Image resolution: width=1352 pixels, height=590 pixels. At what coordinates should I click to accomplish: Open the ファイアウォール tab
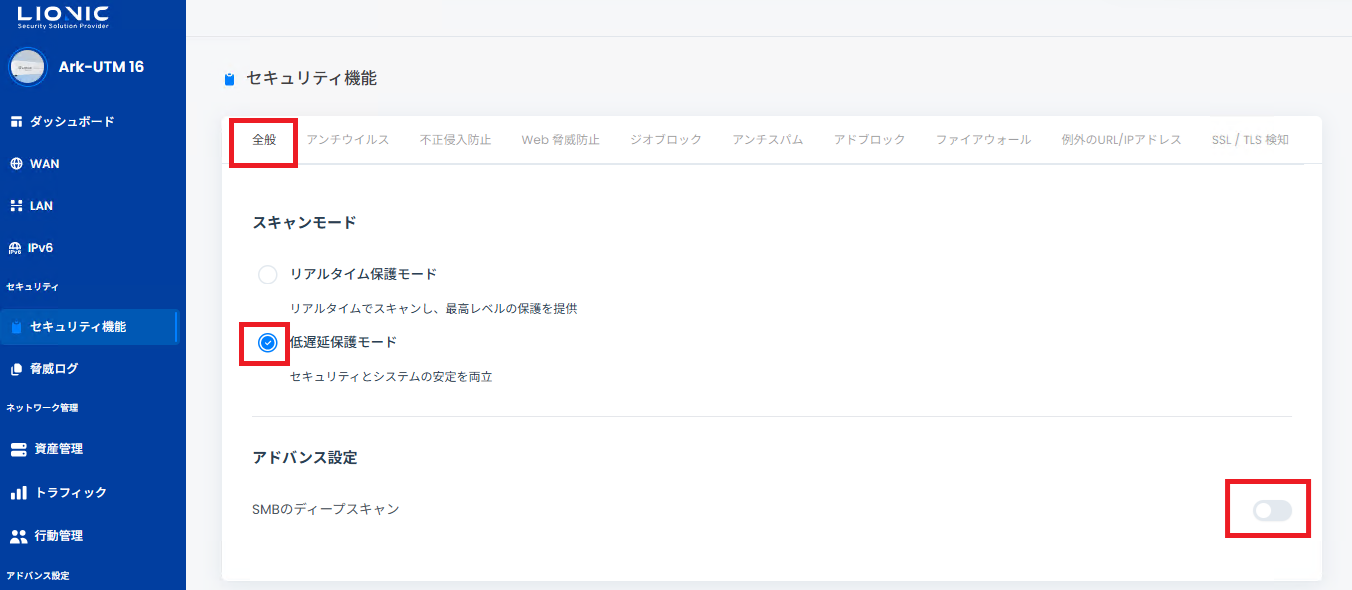point(983,140)
